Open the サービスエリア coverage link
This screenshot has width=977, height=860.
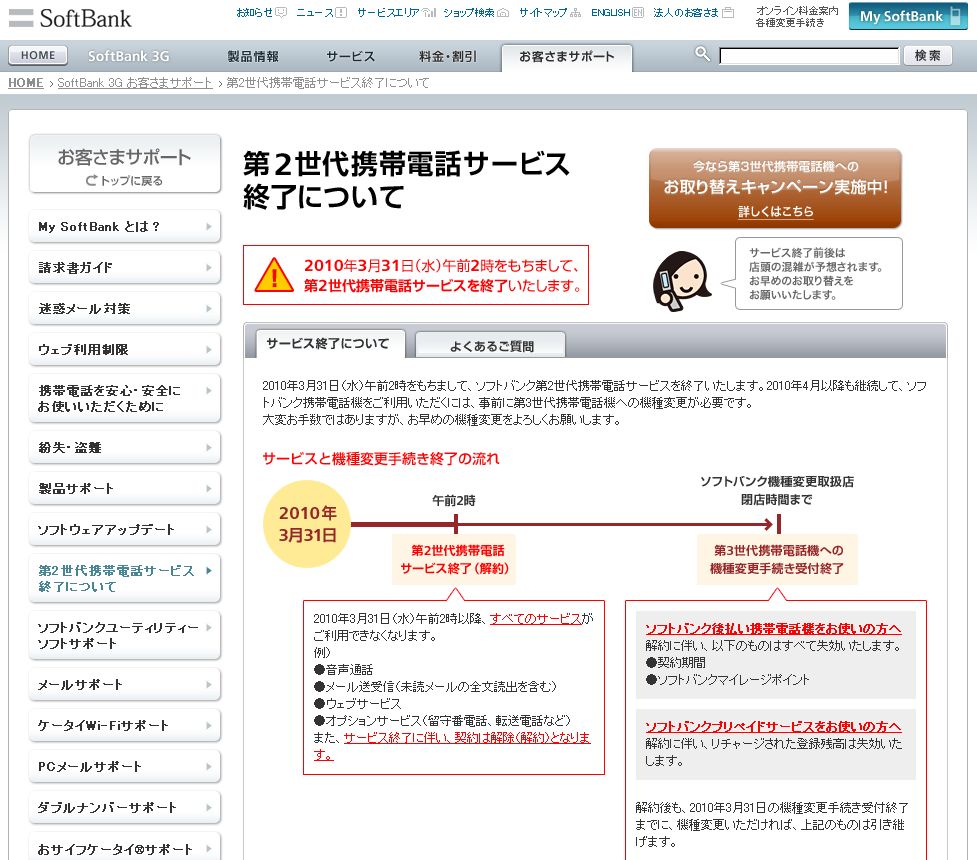pos(396,12)
